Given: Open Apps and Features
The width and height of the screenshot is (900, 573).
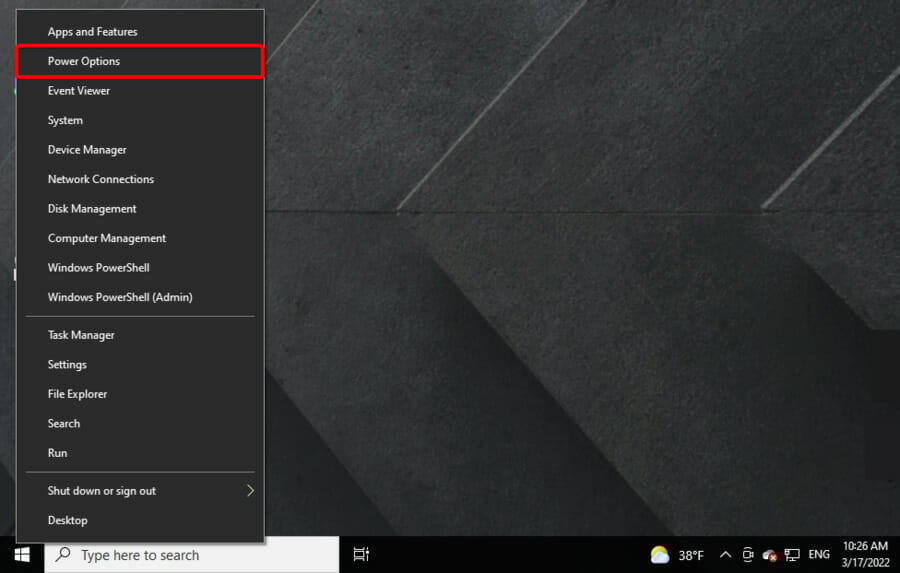Looking at the screenshot, I should point(140,32).
